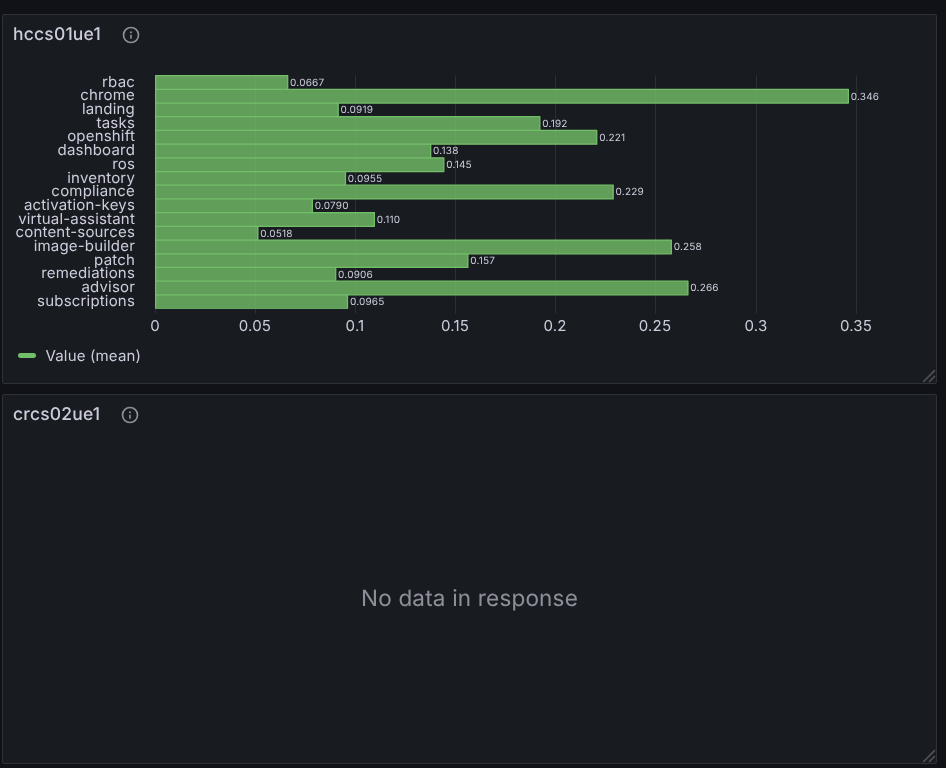Open the hccs01ue1 panel title menu

[57, 34]
